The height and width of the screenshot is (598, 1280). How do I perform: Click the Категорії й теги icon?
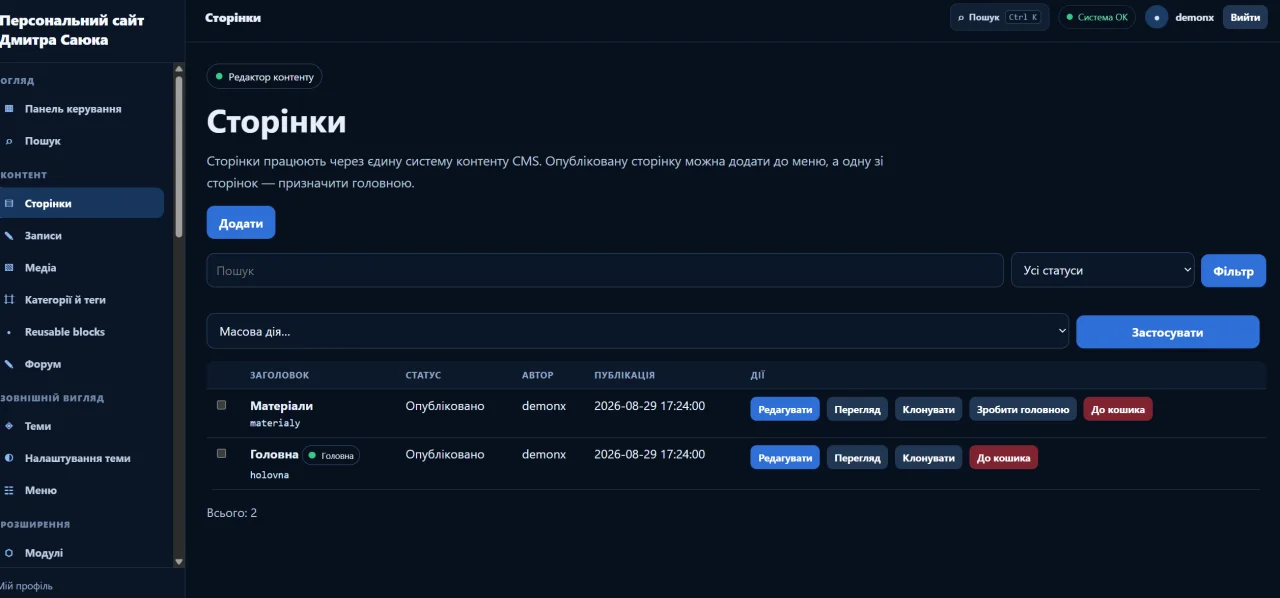(9, 300)
